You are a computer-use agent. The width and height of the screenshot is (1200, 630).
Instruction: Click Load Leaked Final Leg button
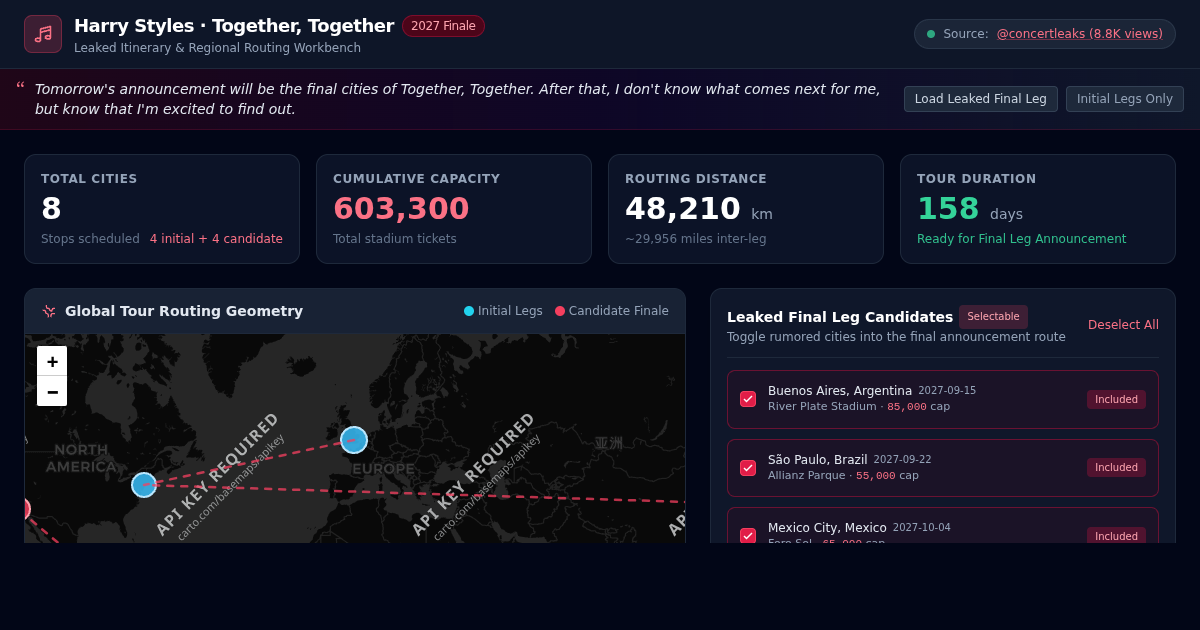pos(981,99)
